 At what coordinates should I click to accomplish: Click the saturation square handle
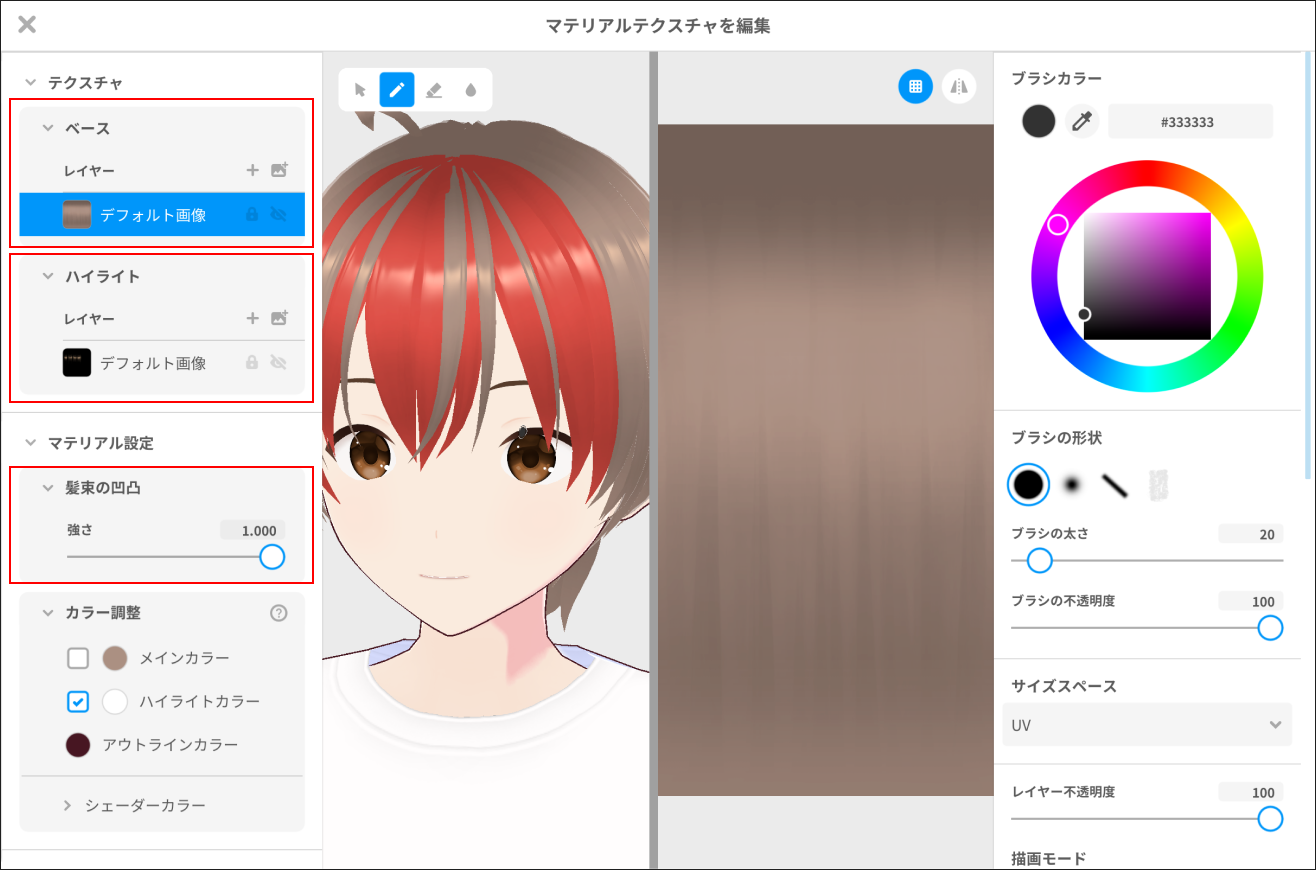(x=1084, y=314)
